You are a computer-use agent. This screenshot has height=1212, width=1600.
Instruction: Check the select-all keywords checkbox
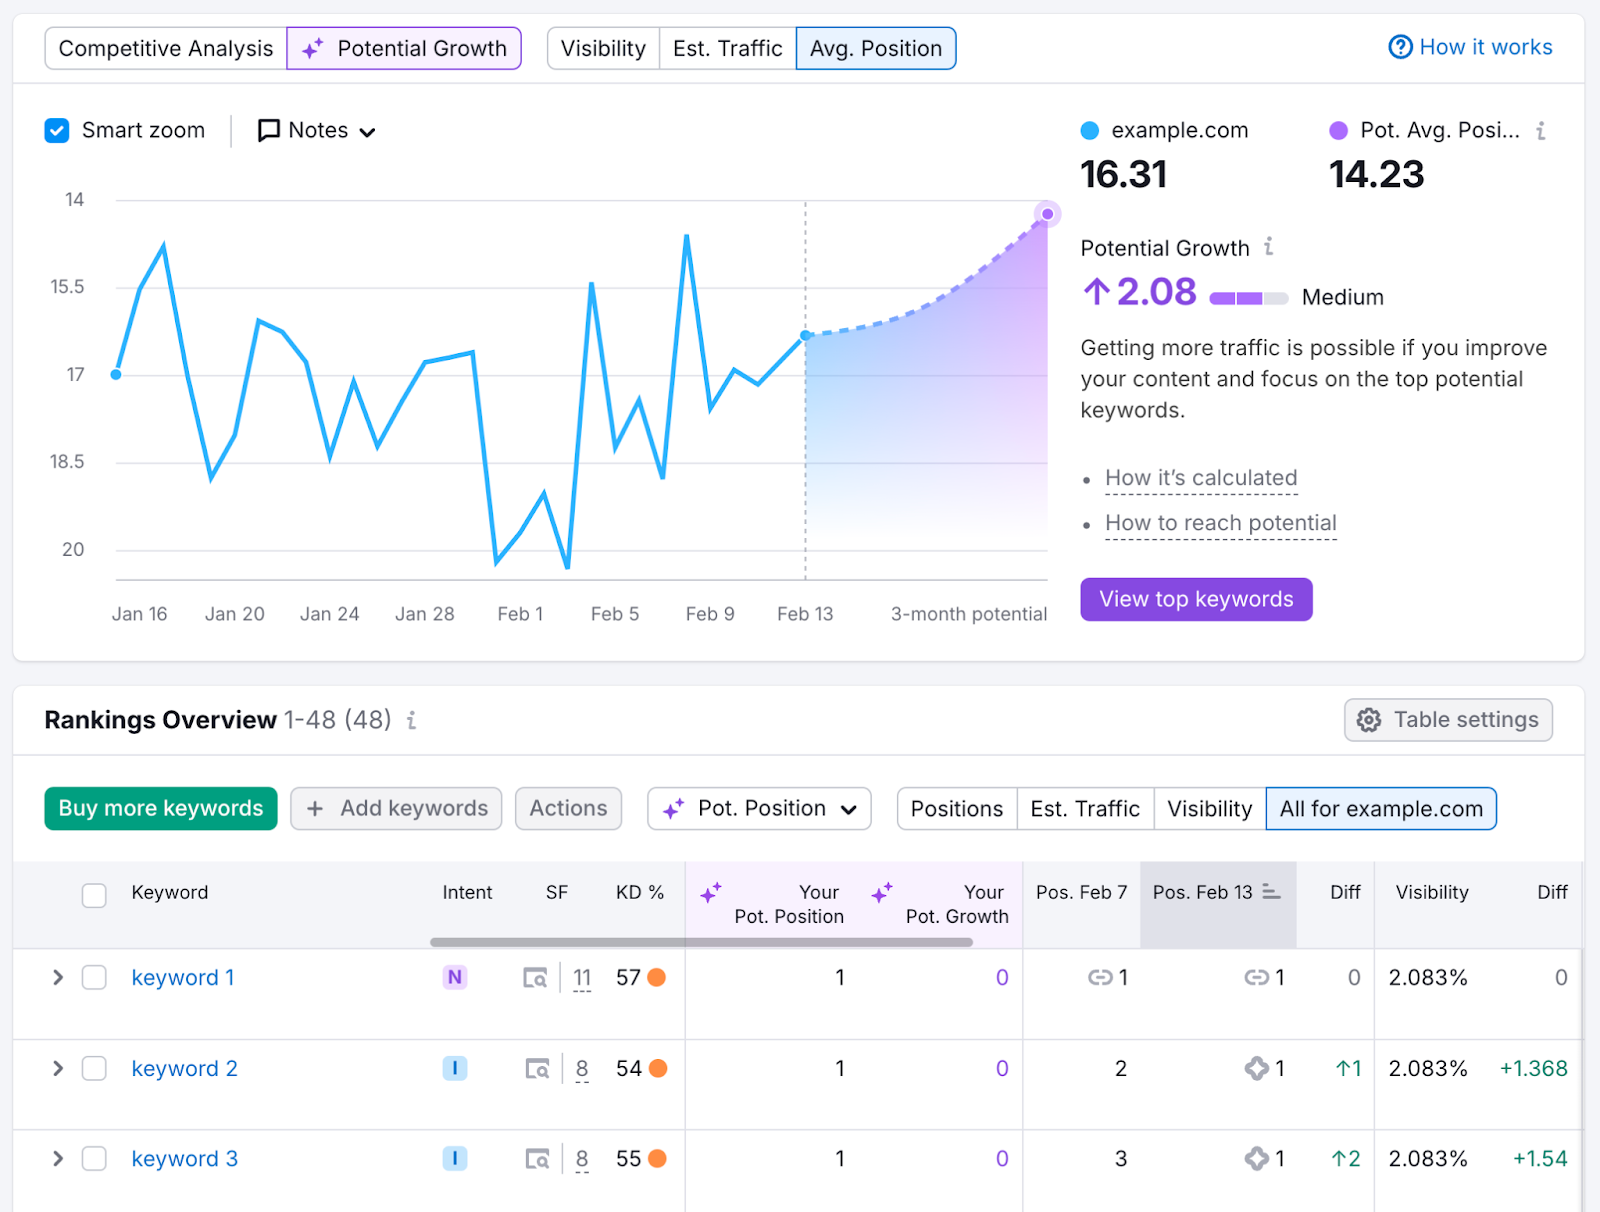pyautogui.click(x=94, y=895)
